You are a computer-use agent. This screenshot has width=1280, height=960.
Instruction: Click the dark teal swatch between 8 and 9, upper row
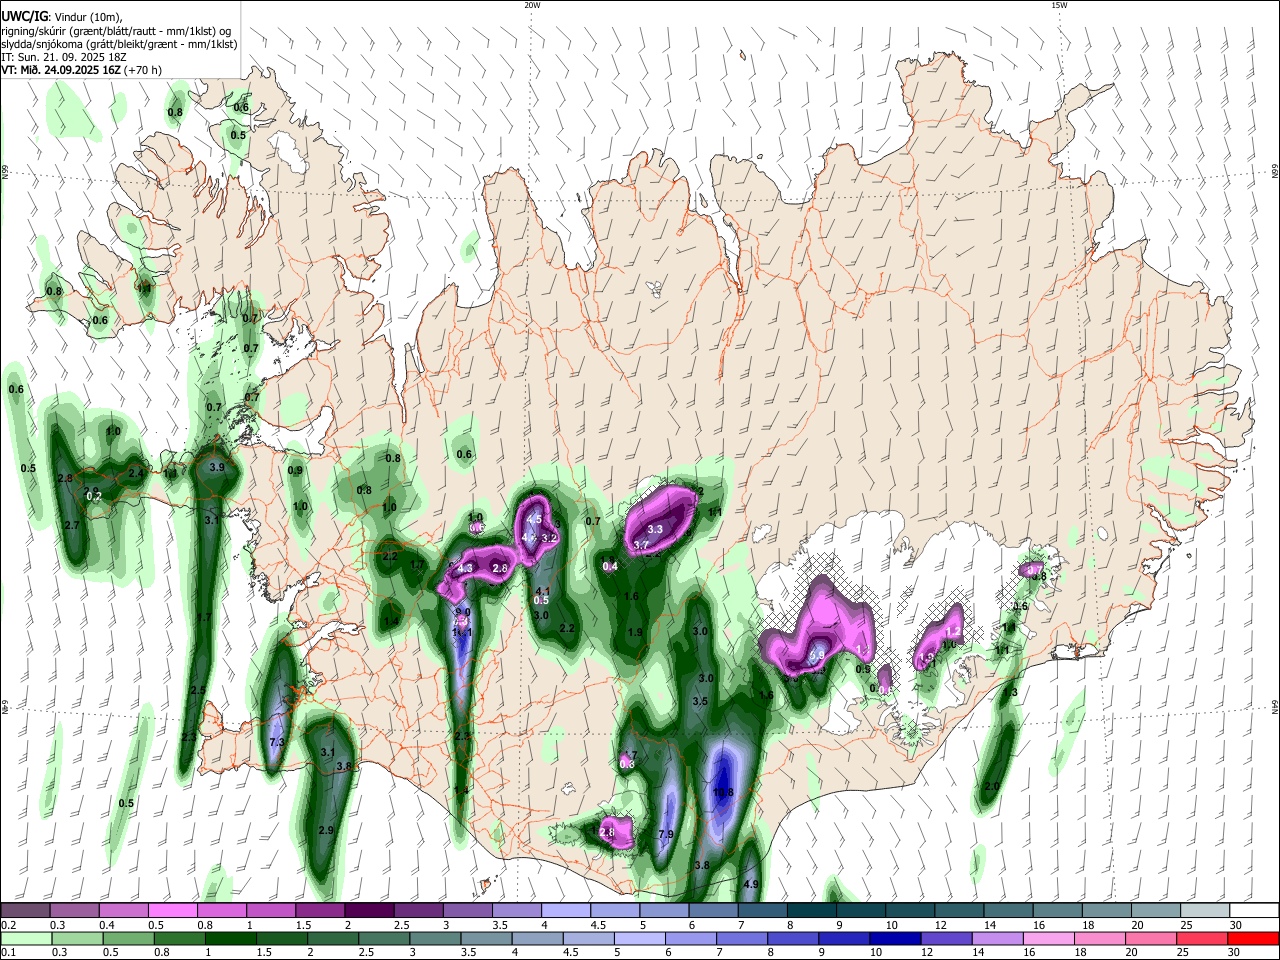click(810, 910)
